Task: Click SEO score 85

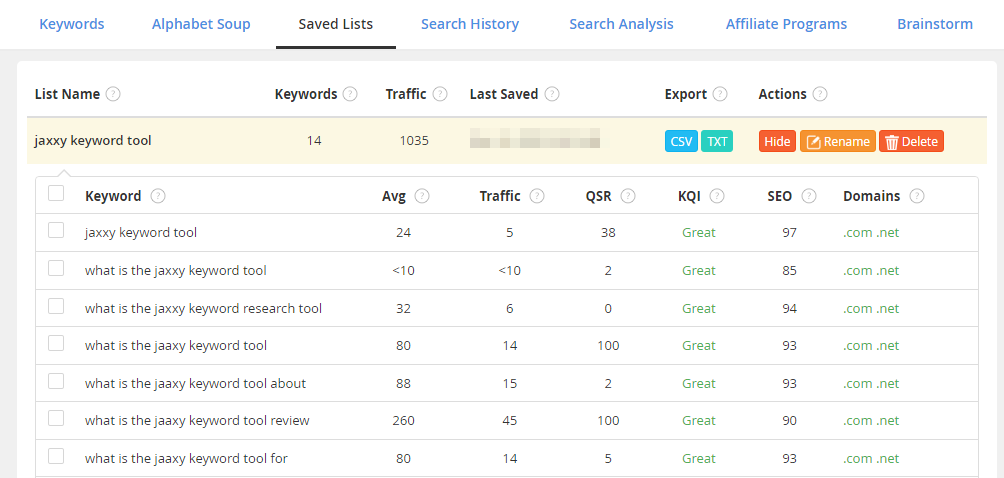Action: click(789, 271)
